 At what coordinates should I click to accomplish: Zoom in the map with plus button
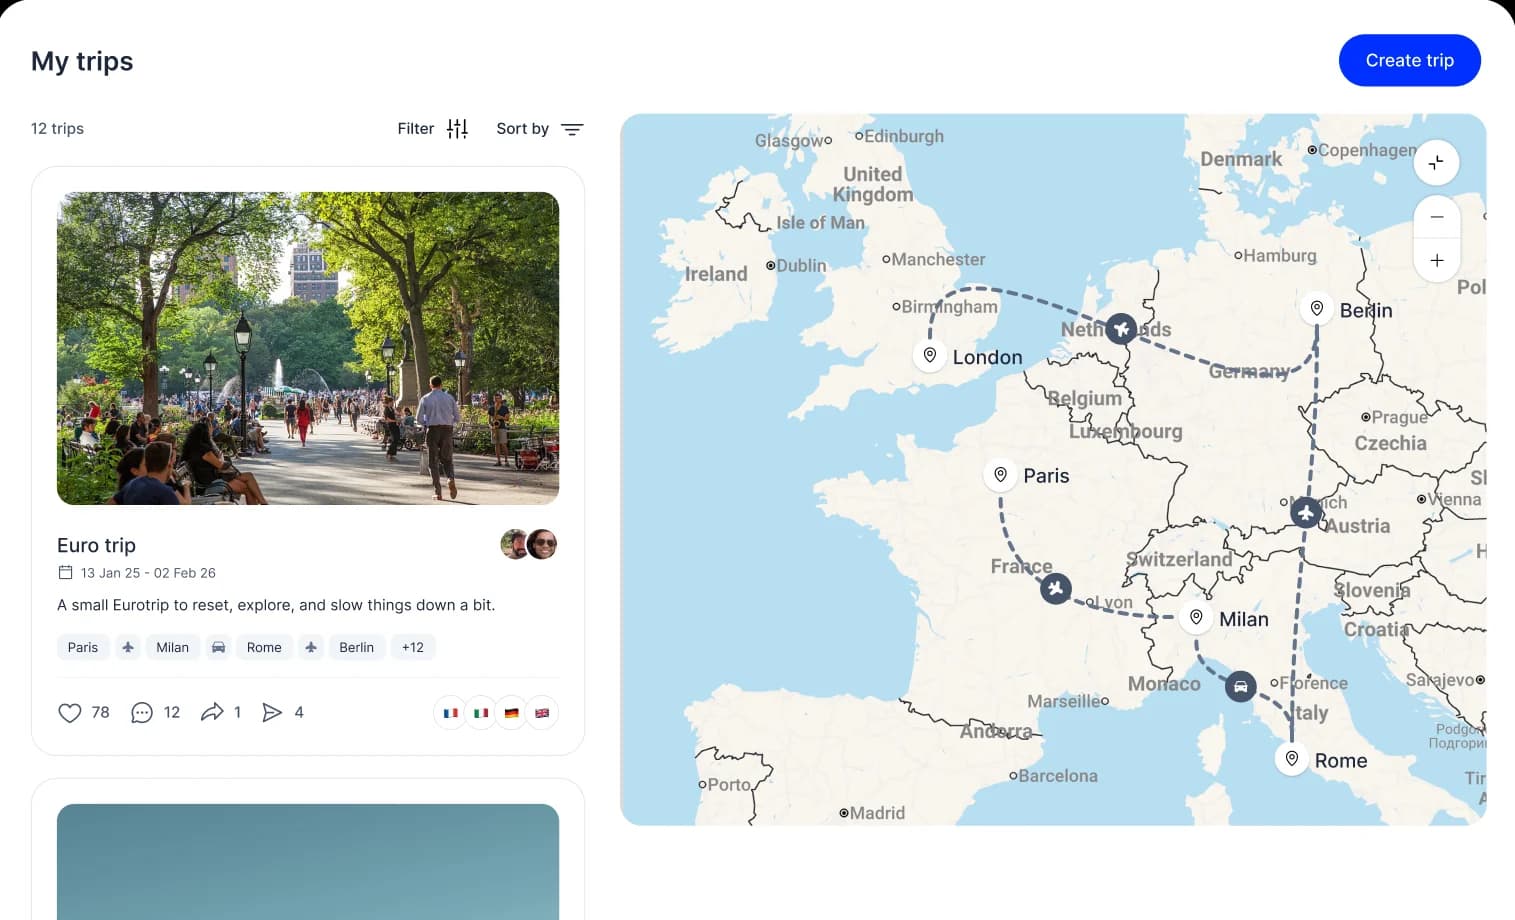tap(1437, 260)
